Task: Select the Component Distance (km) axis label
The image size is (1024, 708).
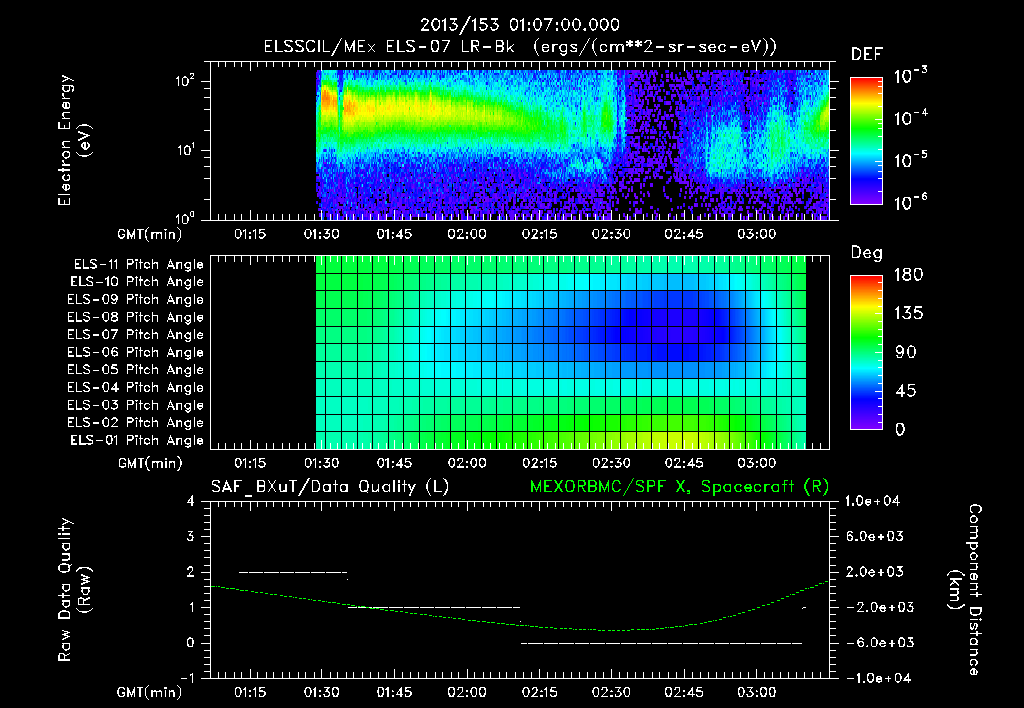Action: pyautogui.click(x=965, y=590)
